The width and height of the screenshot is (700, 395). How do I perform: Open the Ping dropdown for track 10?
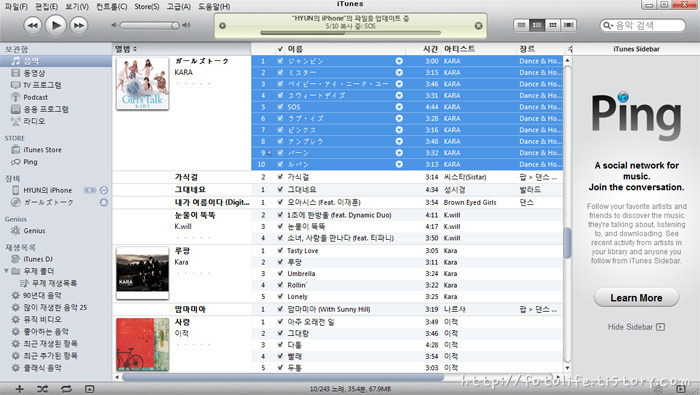click(399, 164)
